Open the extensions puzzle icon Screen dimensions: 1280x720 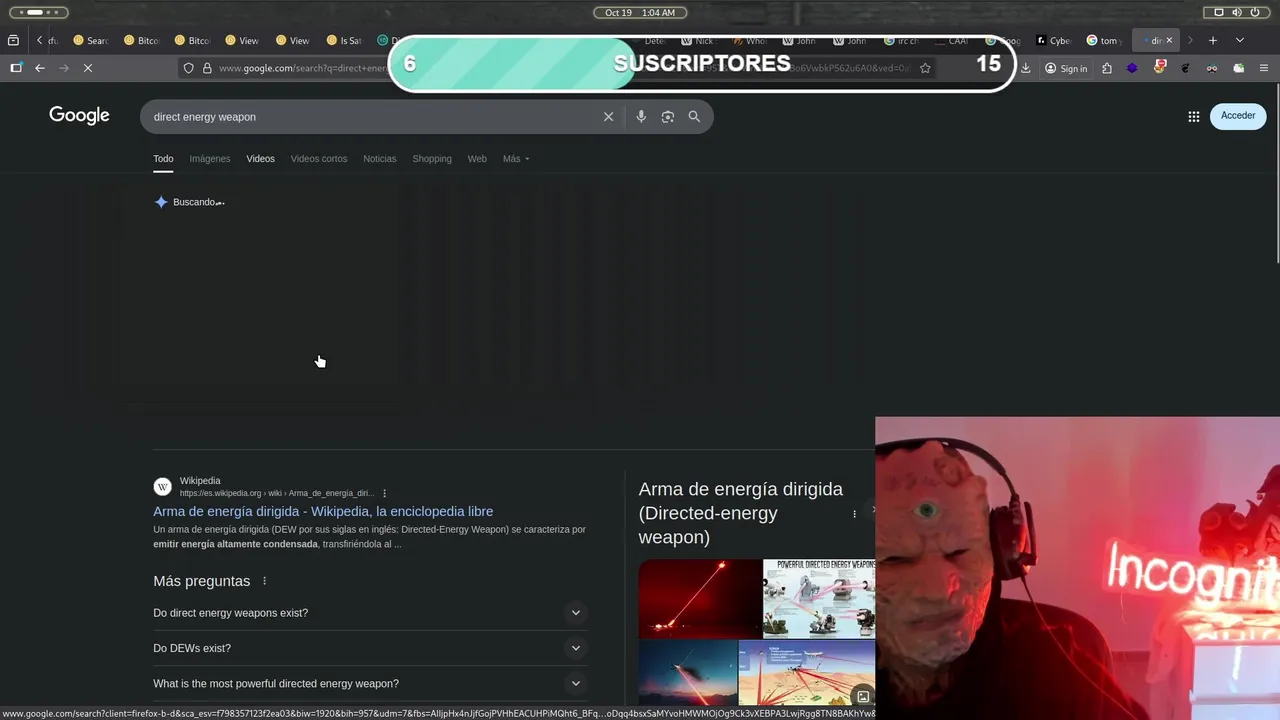click(1106, 68)
